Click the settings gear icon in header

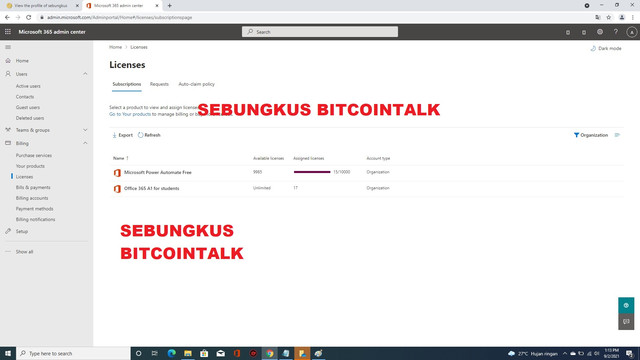[600, 32]
